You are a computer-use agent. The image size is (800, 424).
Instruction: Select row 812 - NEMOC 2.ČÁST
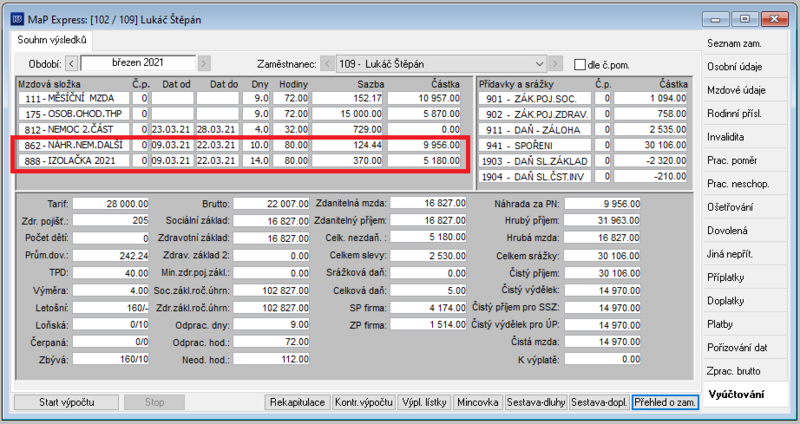(x=239, y=130)
